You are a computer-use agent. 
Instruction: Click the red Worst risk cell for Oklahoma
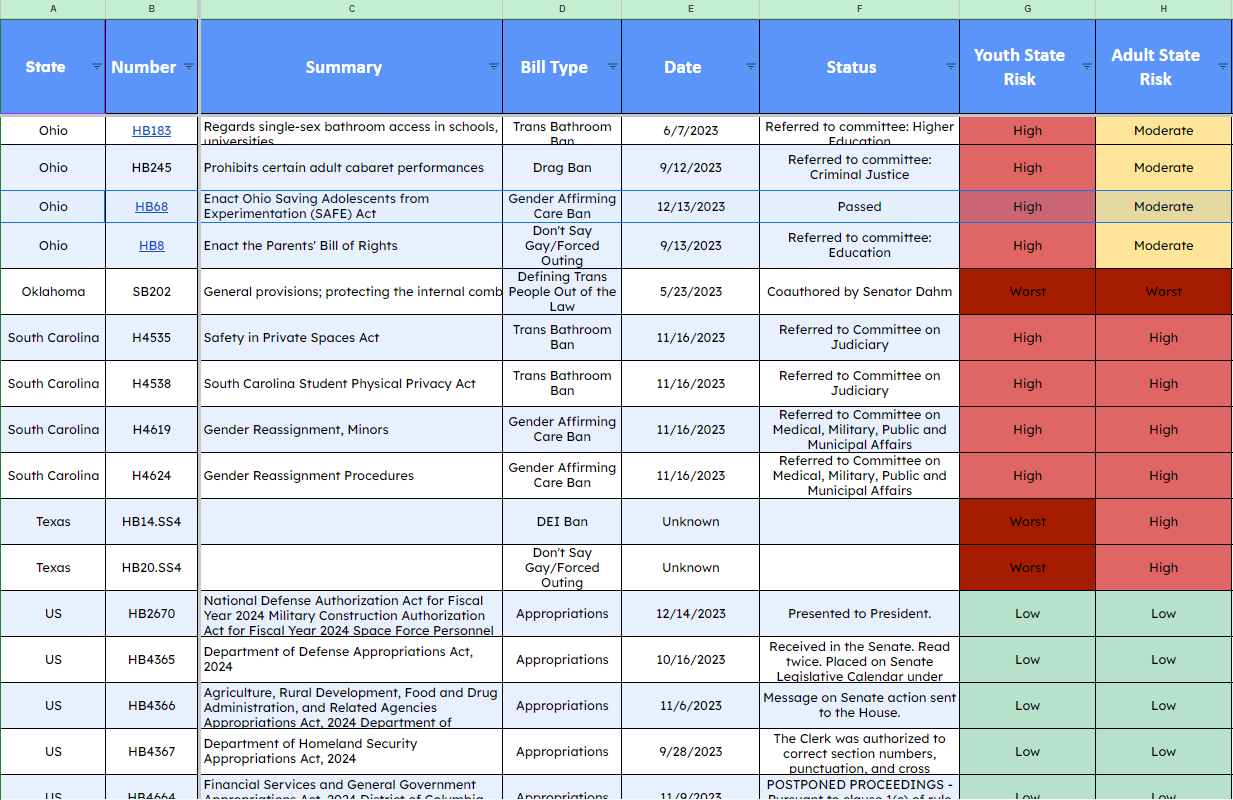click(x=1027, y=291)
